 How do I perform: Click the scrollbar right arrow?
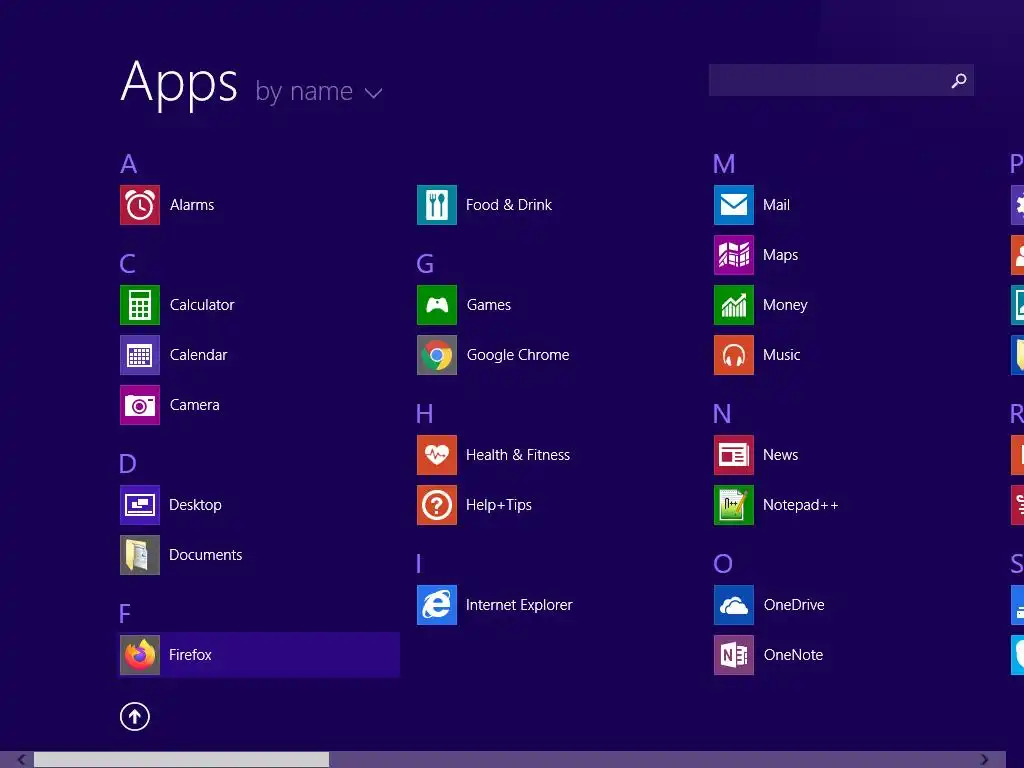984,760
